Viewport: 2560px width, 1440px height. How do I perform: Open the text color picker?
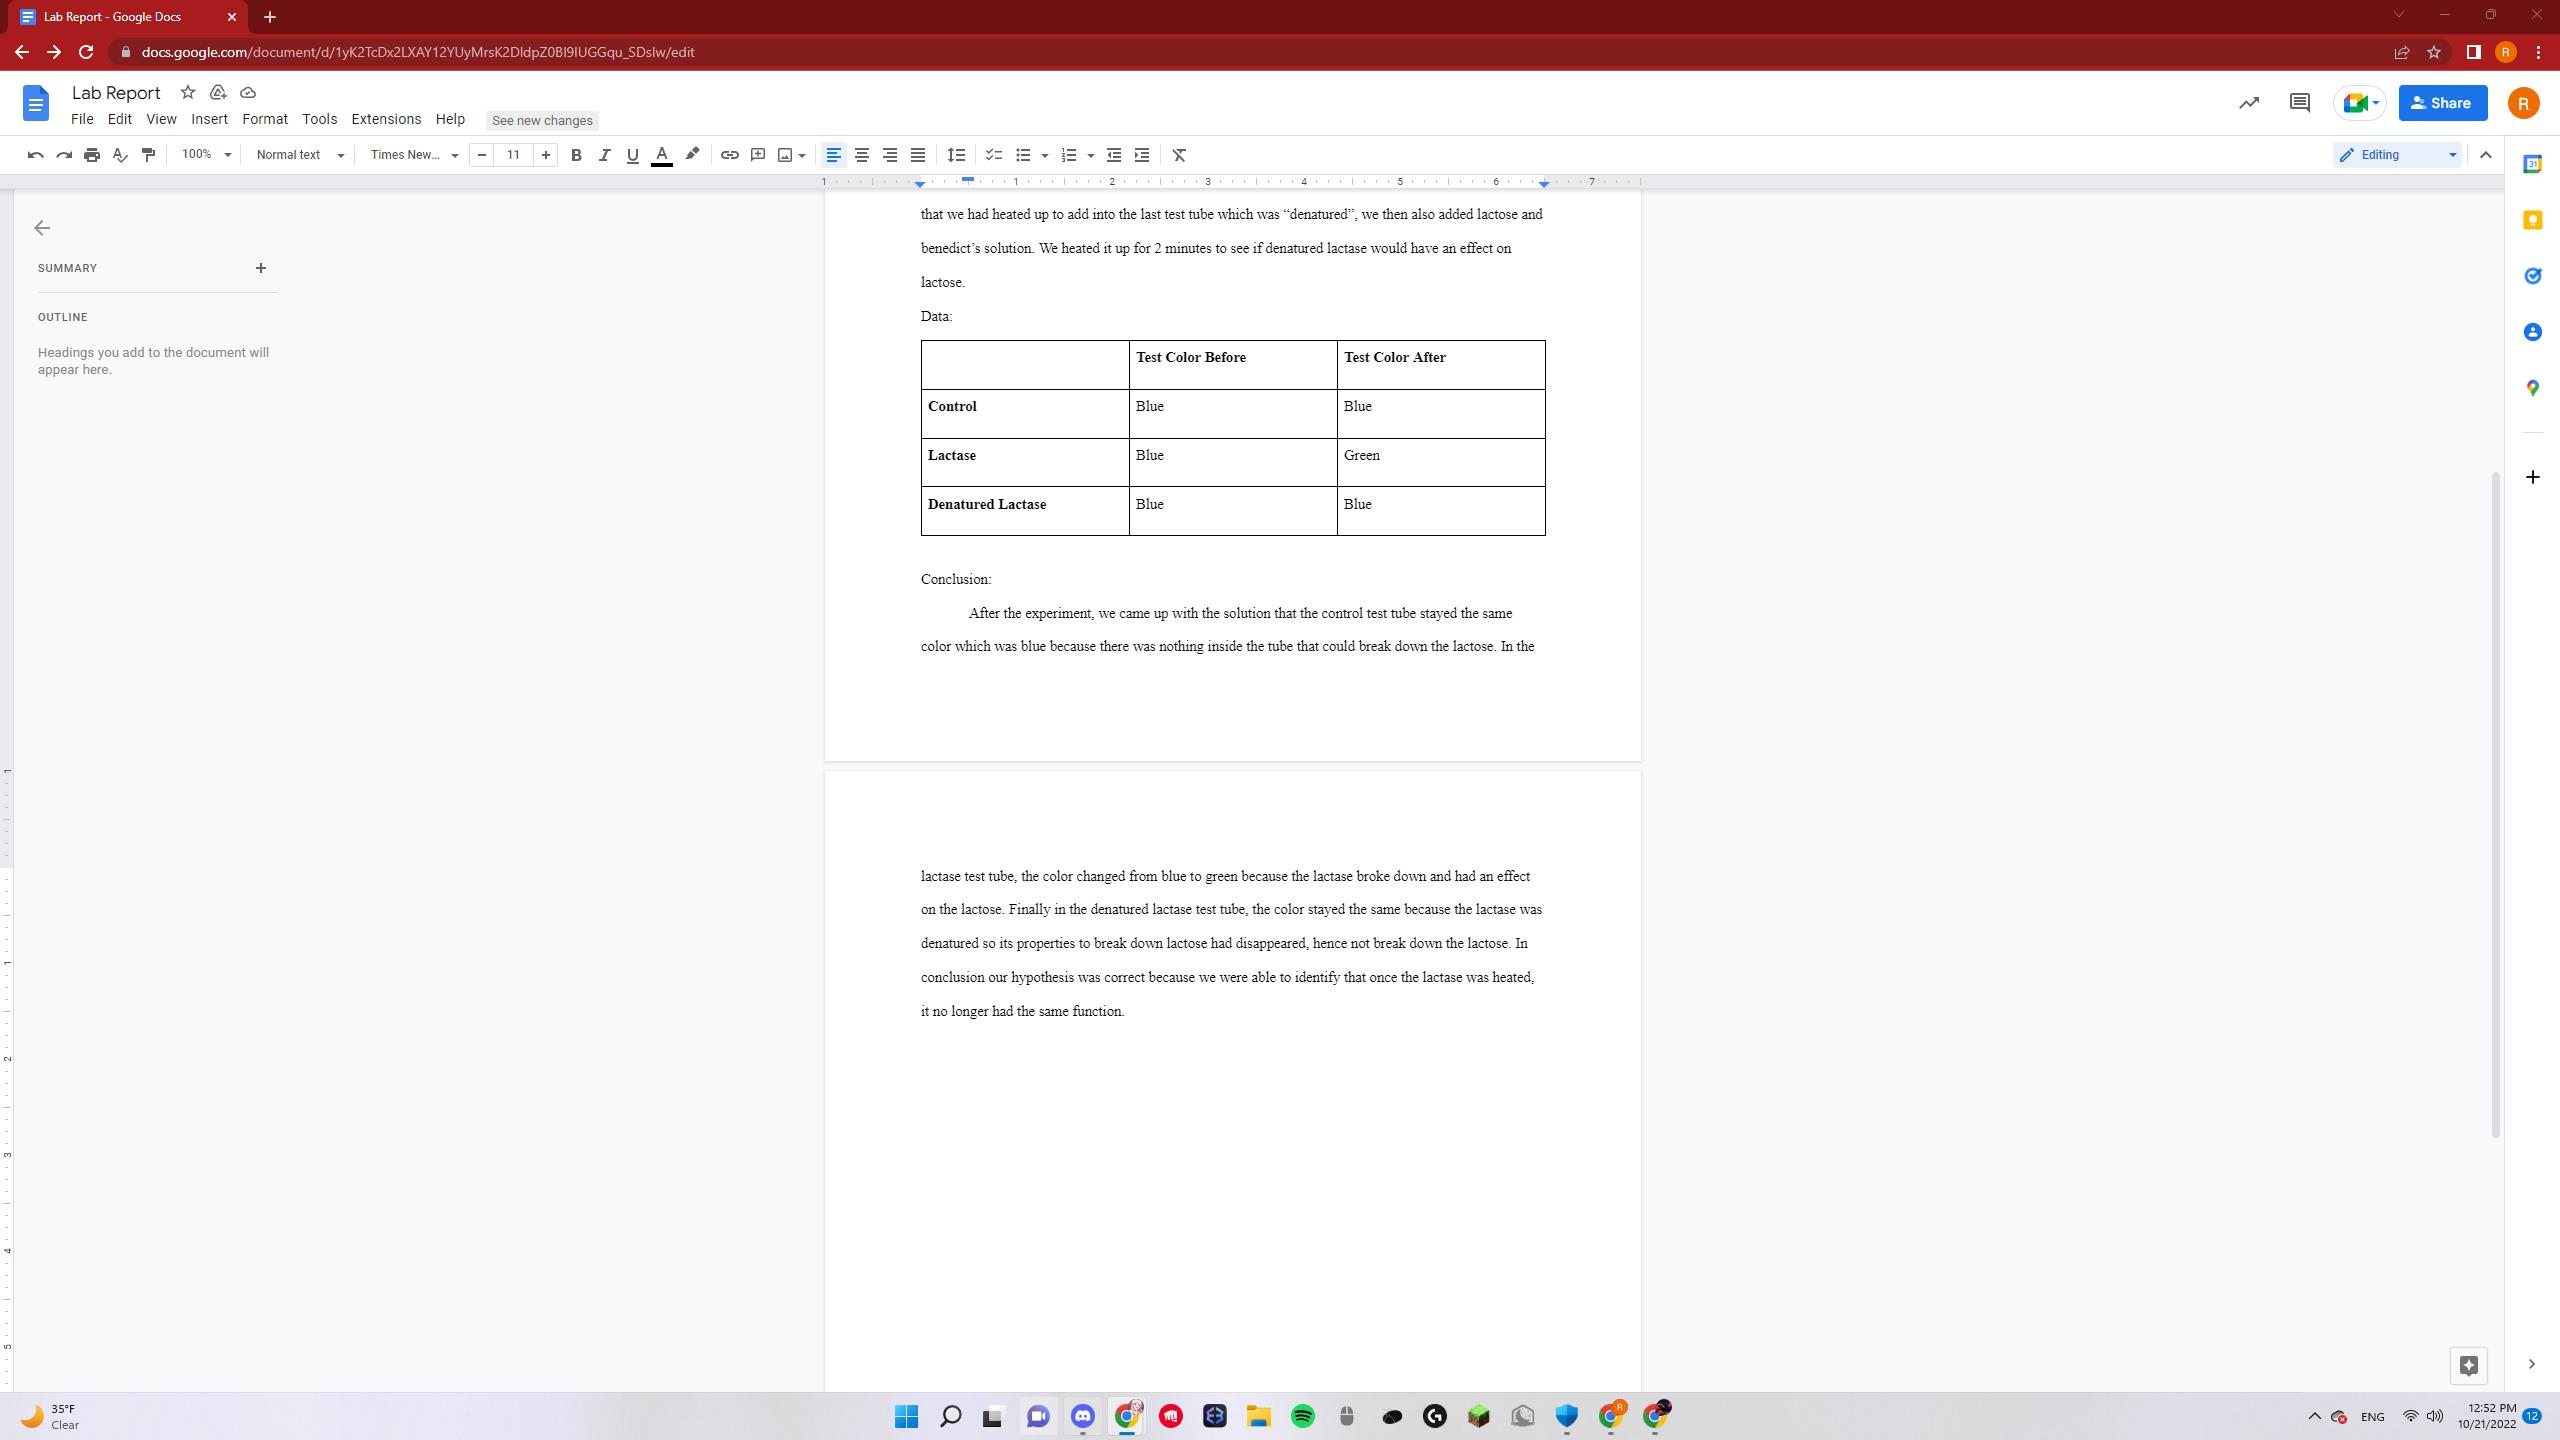point(661,155)
